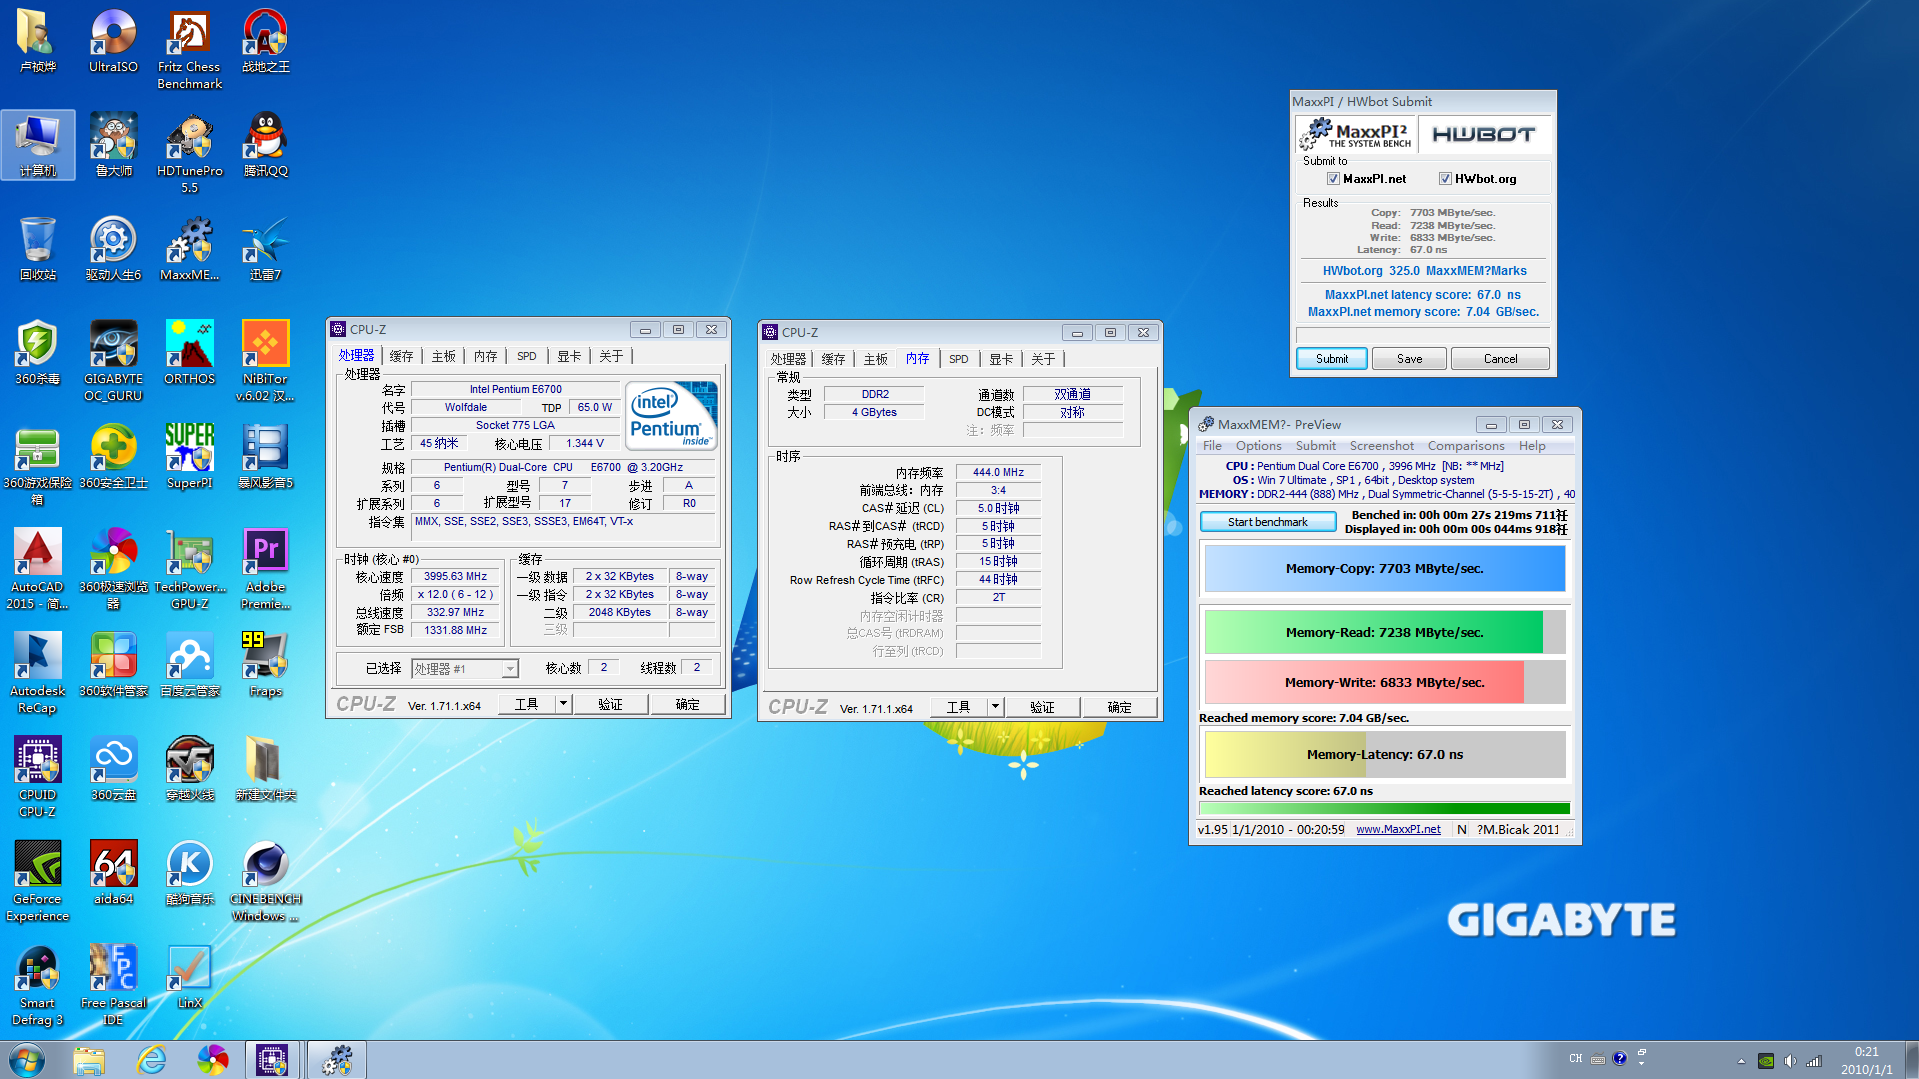The image size is (1919, 1079).
Task: Open the Screenshot menu in MaxxMEM
Action: coord(1381,446)
